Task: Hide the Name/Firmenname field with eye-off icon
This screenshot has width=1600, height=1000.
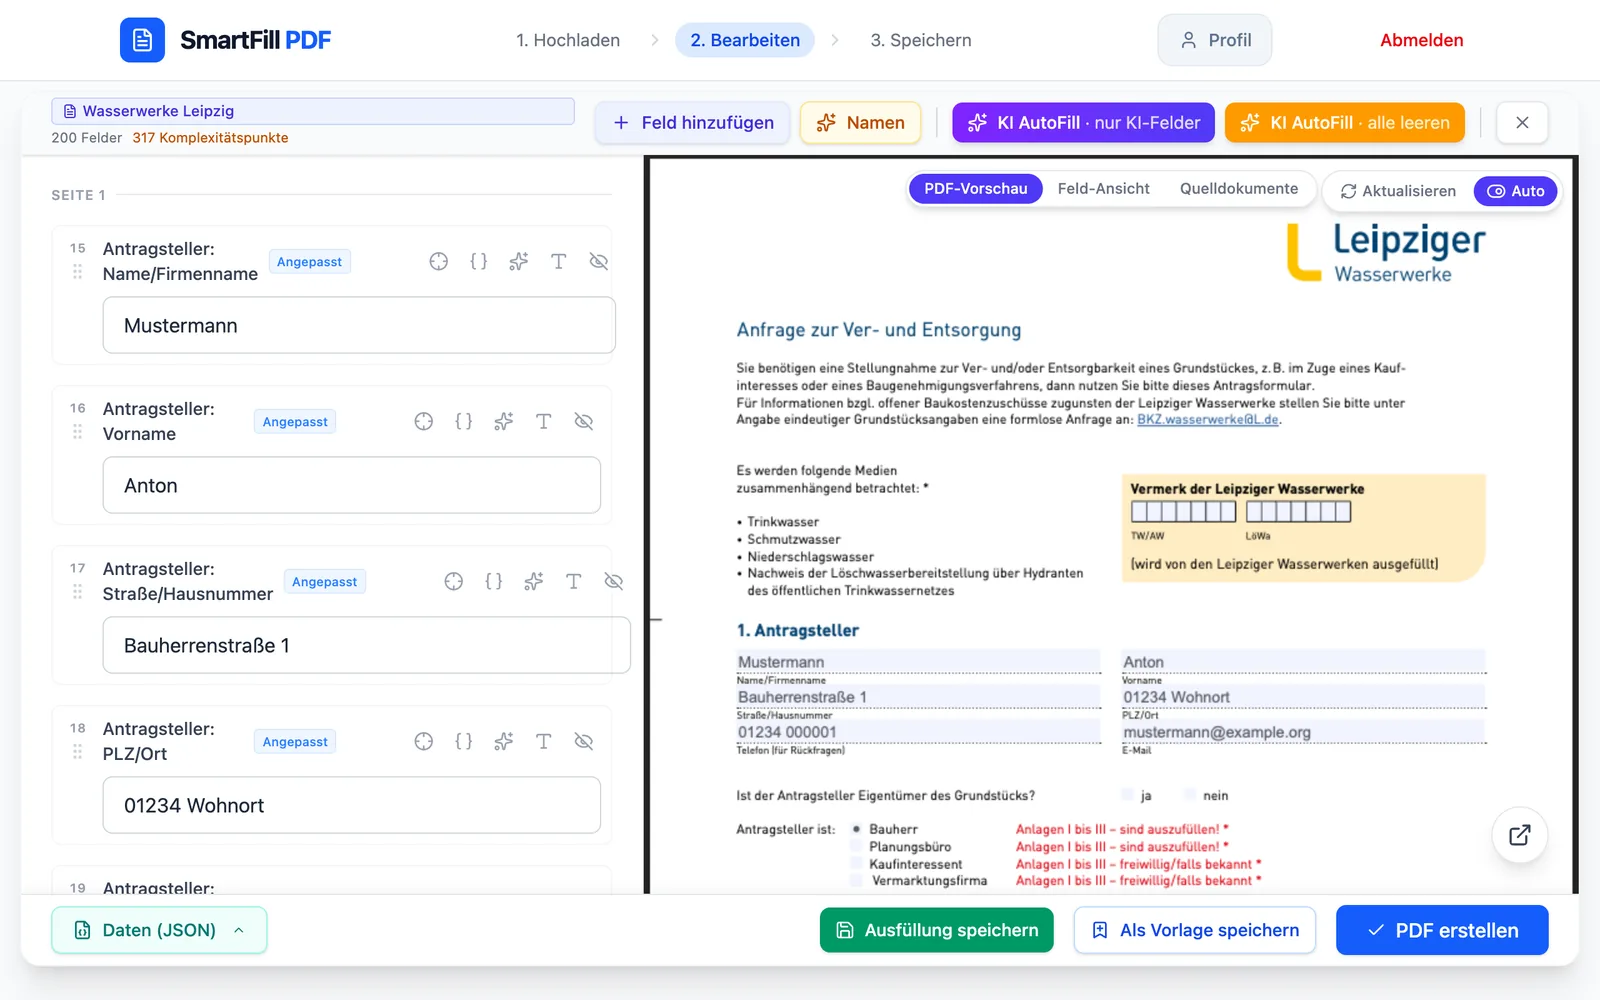Action: 599,261
